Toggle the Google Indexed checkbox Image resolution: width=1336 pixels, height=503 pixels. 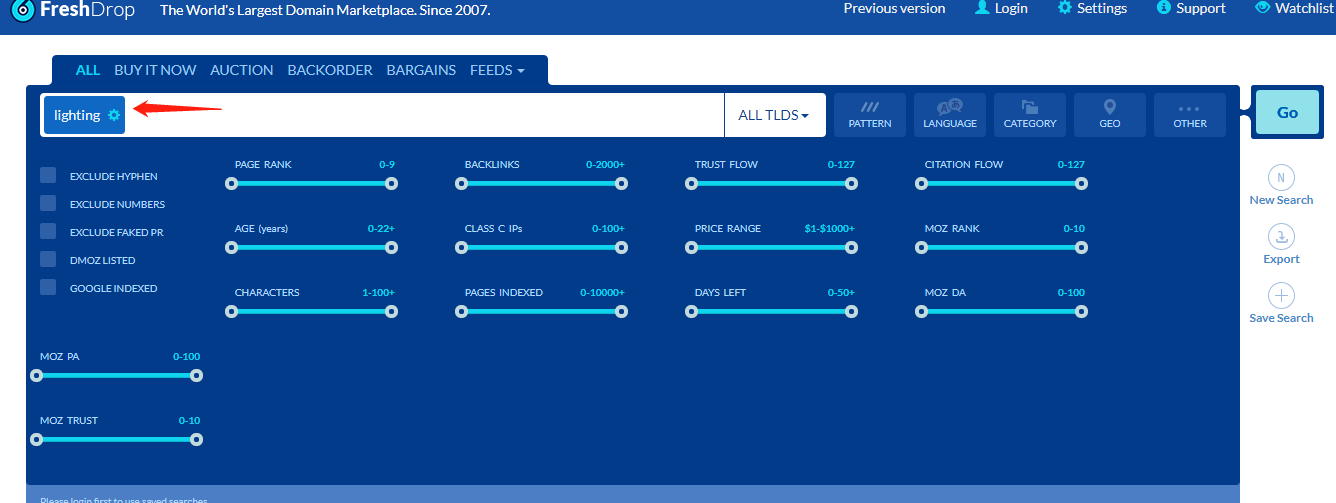48,288
